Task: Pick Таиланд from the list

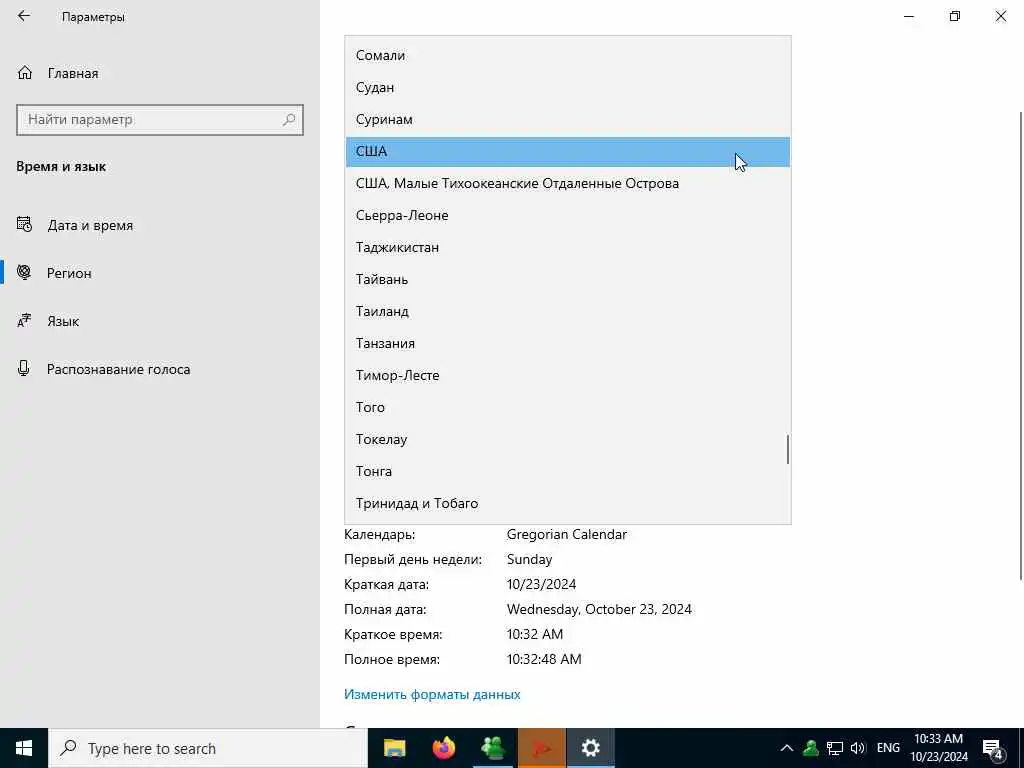Action: tap(568, 312)
